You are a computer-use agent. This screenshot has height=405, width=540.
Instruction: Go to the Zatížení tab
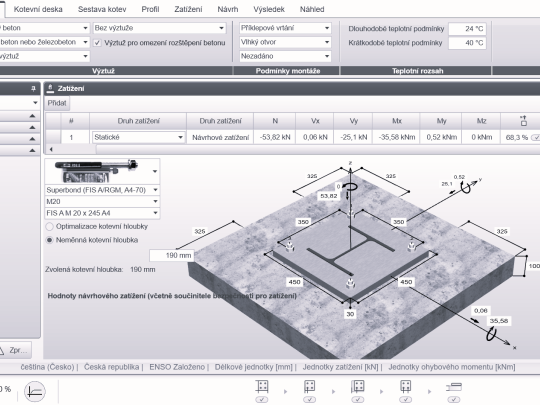coord(188,9)
